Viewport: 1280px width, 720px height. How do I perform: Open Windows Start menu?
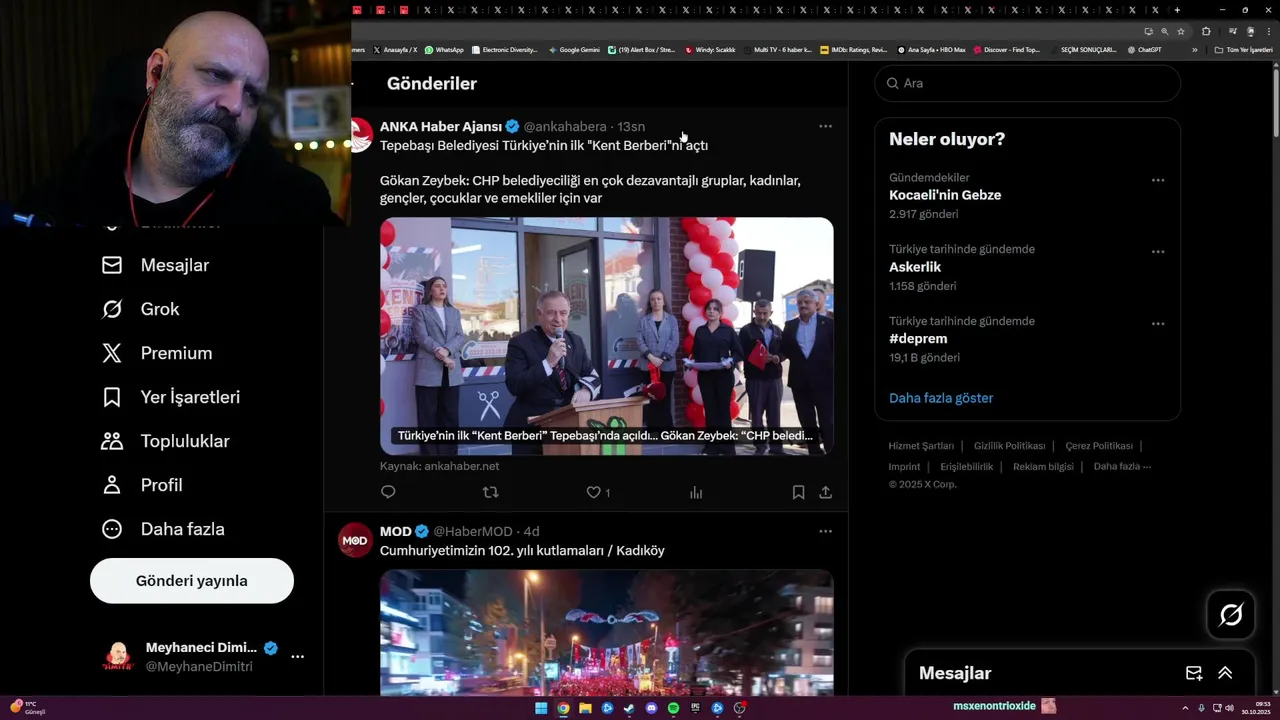[x=541, y=708]
